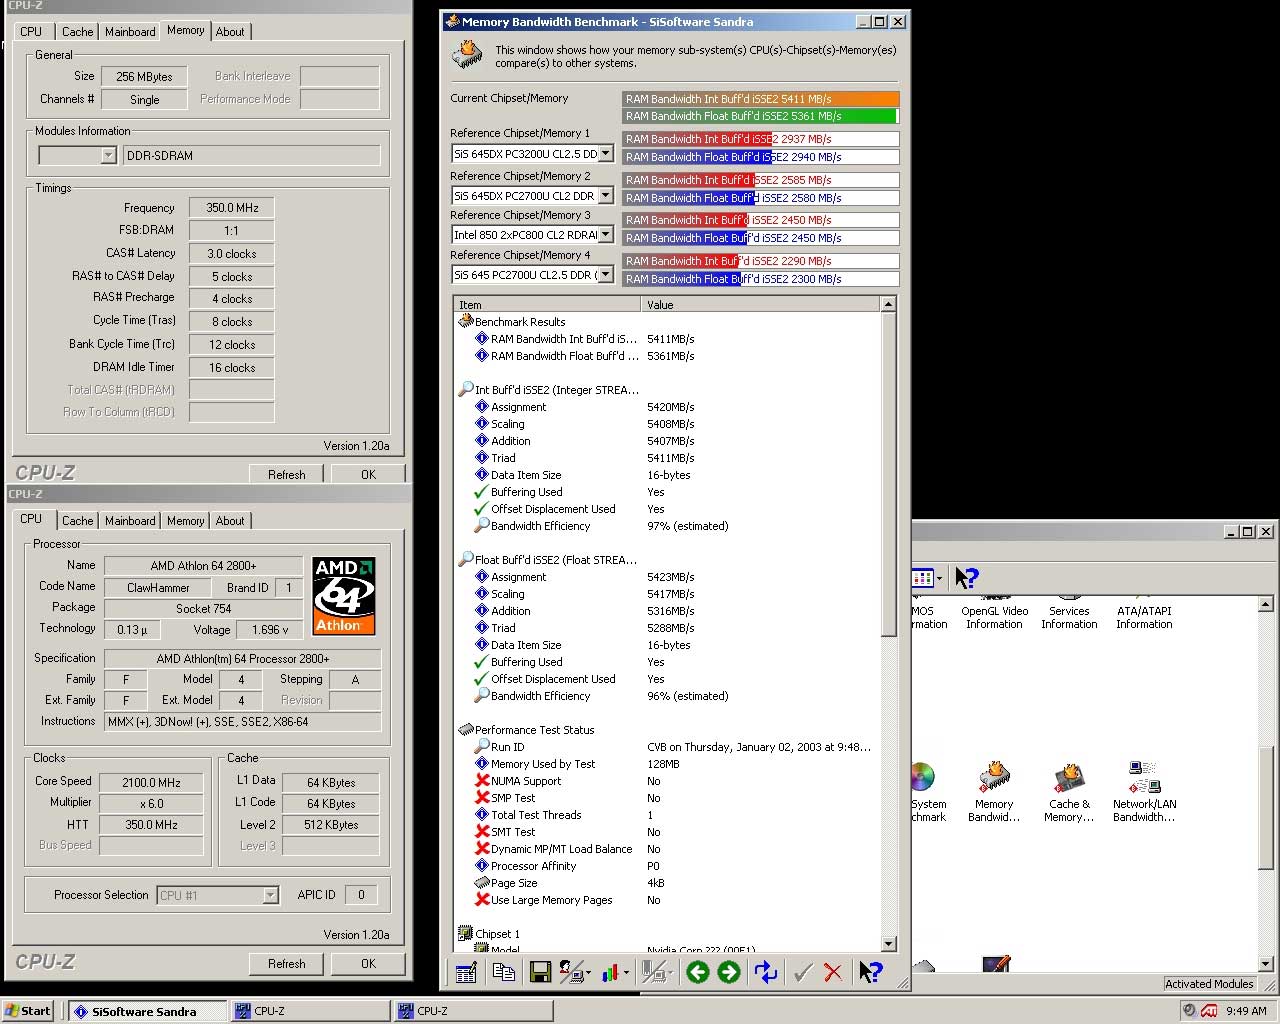Click the Benchmark Results row icon
Screen dimensions: 1280x1024
pos(466,322)
